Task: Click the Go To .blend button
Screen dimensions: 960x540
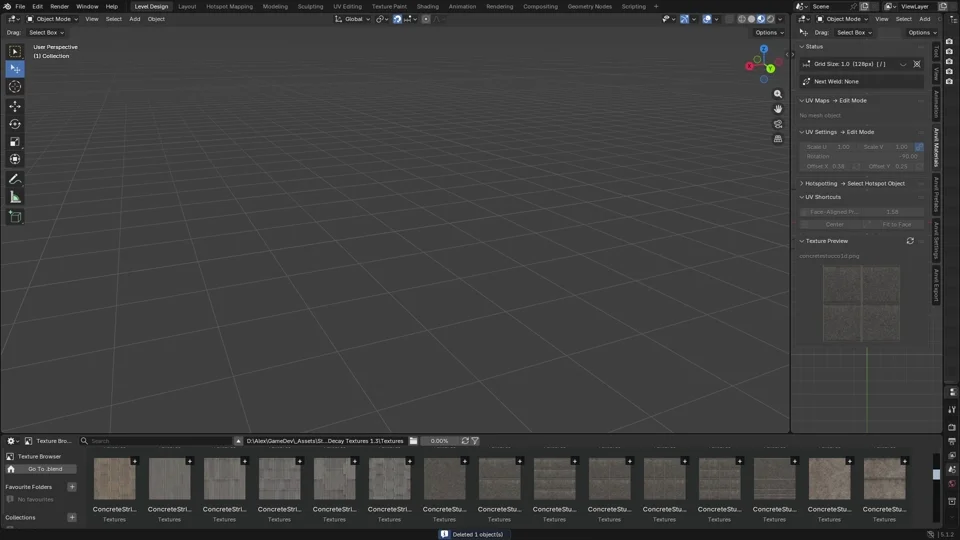Action: coord(40,469)
